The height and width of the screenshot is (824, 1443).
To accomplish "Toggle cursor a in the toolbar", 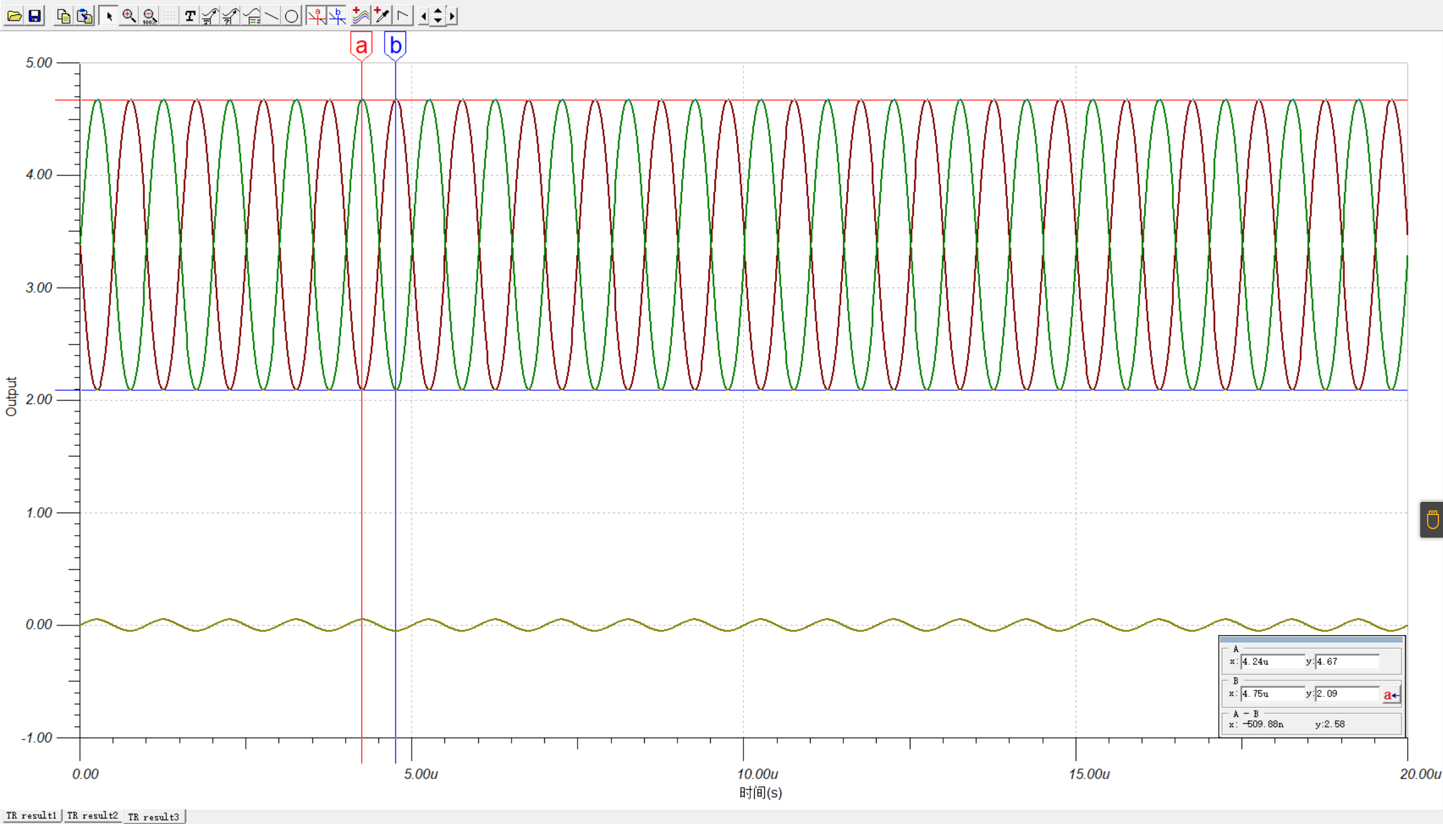I will click(317, 16).
